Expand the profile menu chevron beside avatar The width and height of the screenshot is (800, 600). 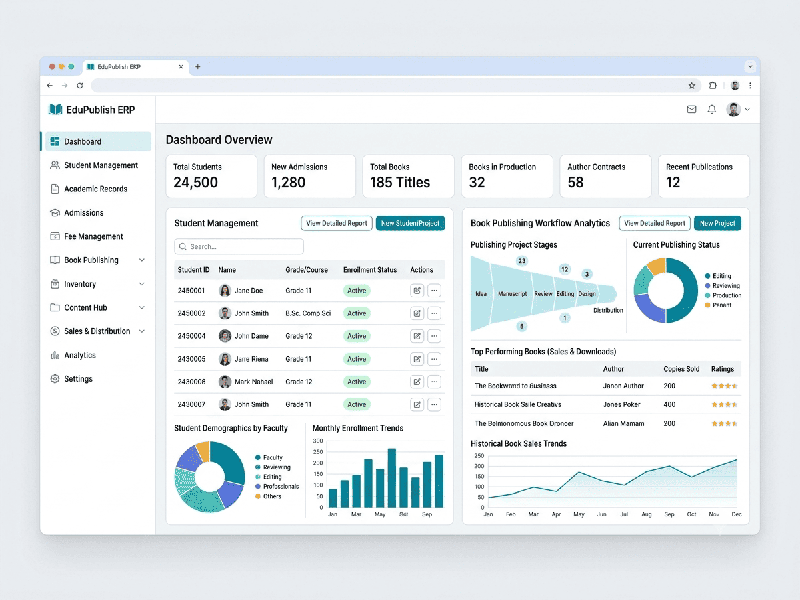(x=747, y=109)
